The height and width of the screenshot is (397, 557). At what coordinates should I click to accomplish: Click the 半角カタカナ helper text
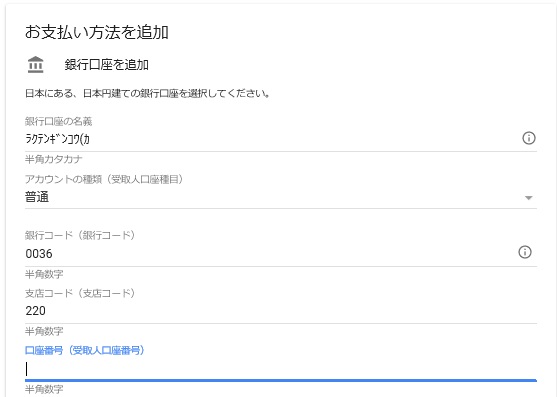(x=54, y=159)
